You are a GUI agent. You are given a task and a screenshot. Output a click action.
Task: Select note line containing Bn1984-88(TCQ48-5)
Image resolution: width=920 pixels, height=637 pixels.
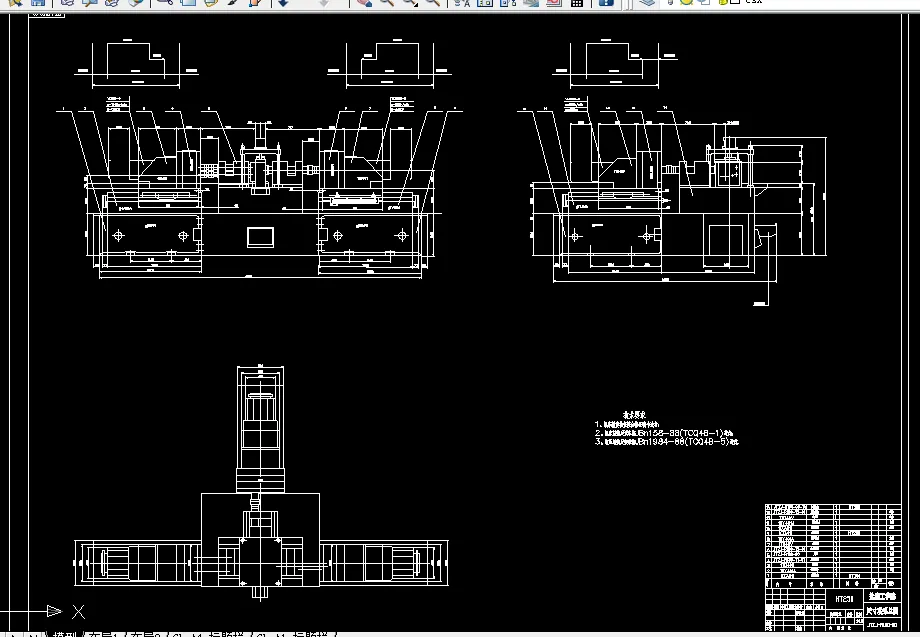(667, 442)
